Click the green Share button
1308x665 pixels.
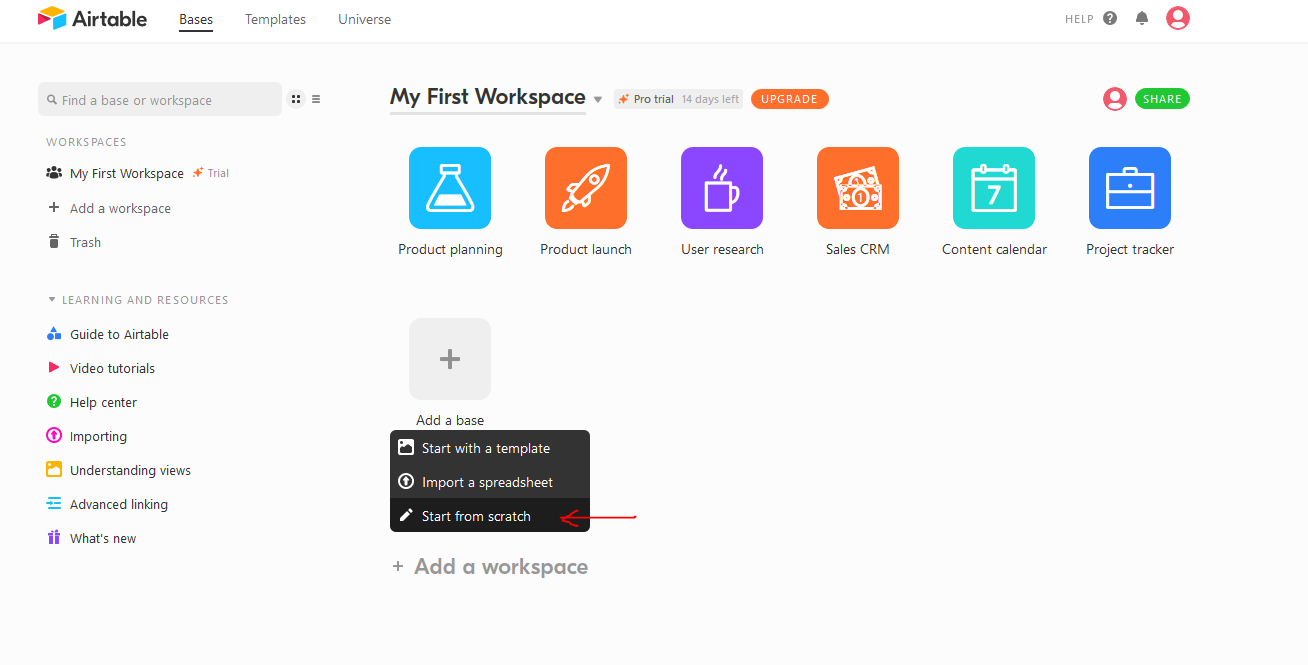(1162, 99)
